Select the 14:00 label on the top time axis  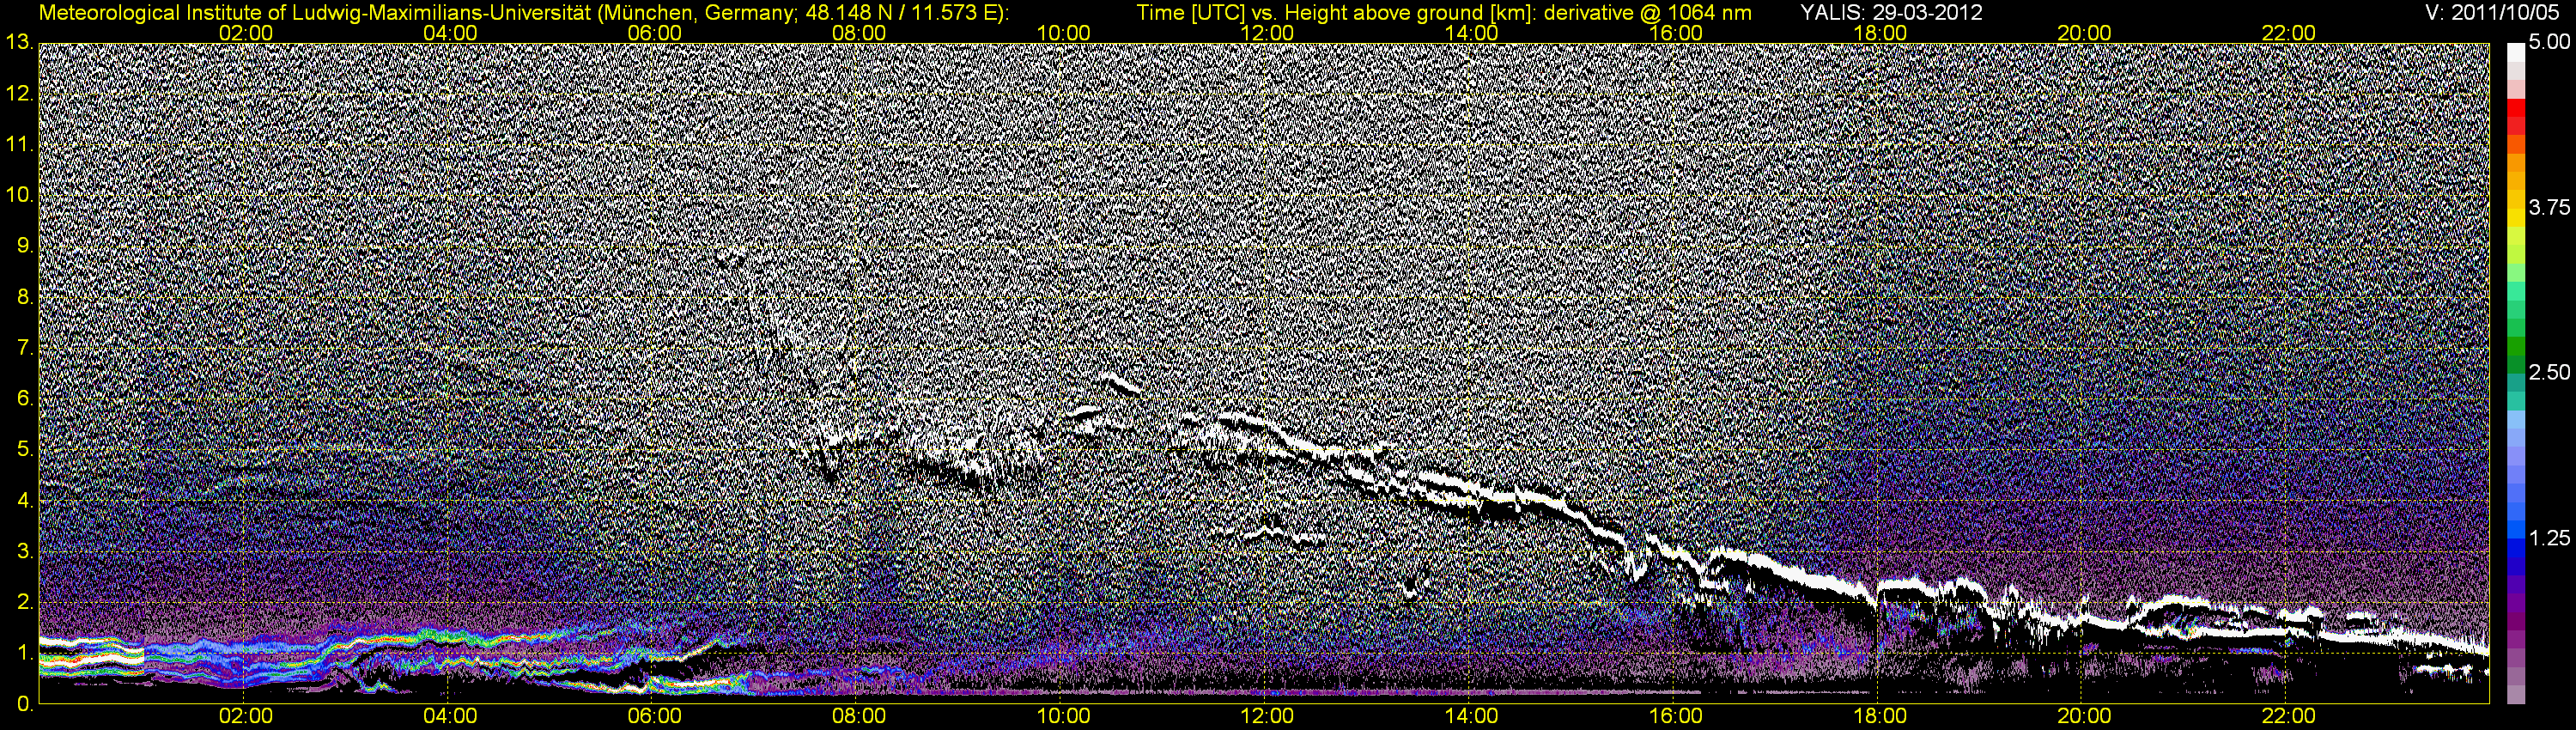[1472, 33]
